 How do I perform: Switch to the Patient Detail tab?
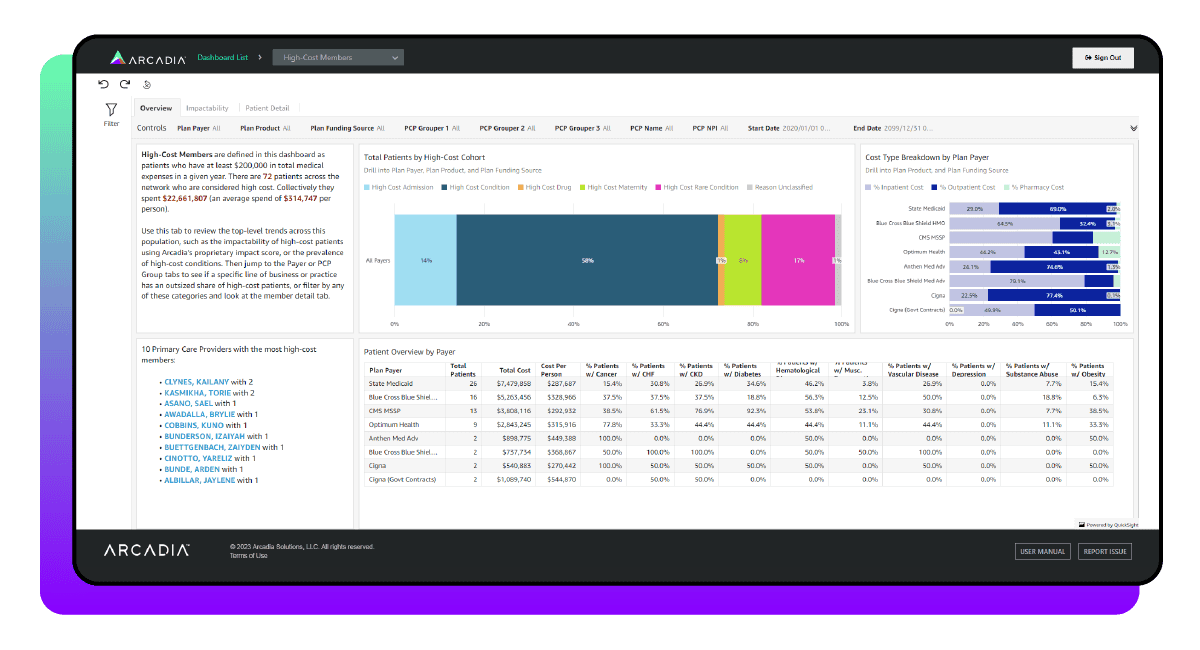[267, 108]
